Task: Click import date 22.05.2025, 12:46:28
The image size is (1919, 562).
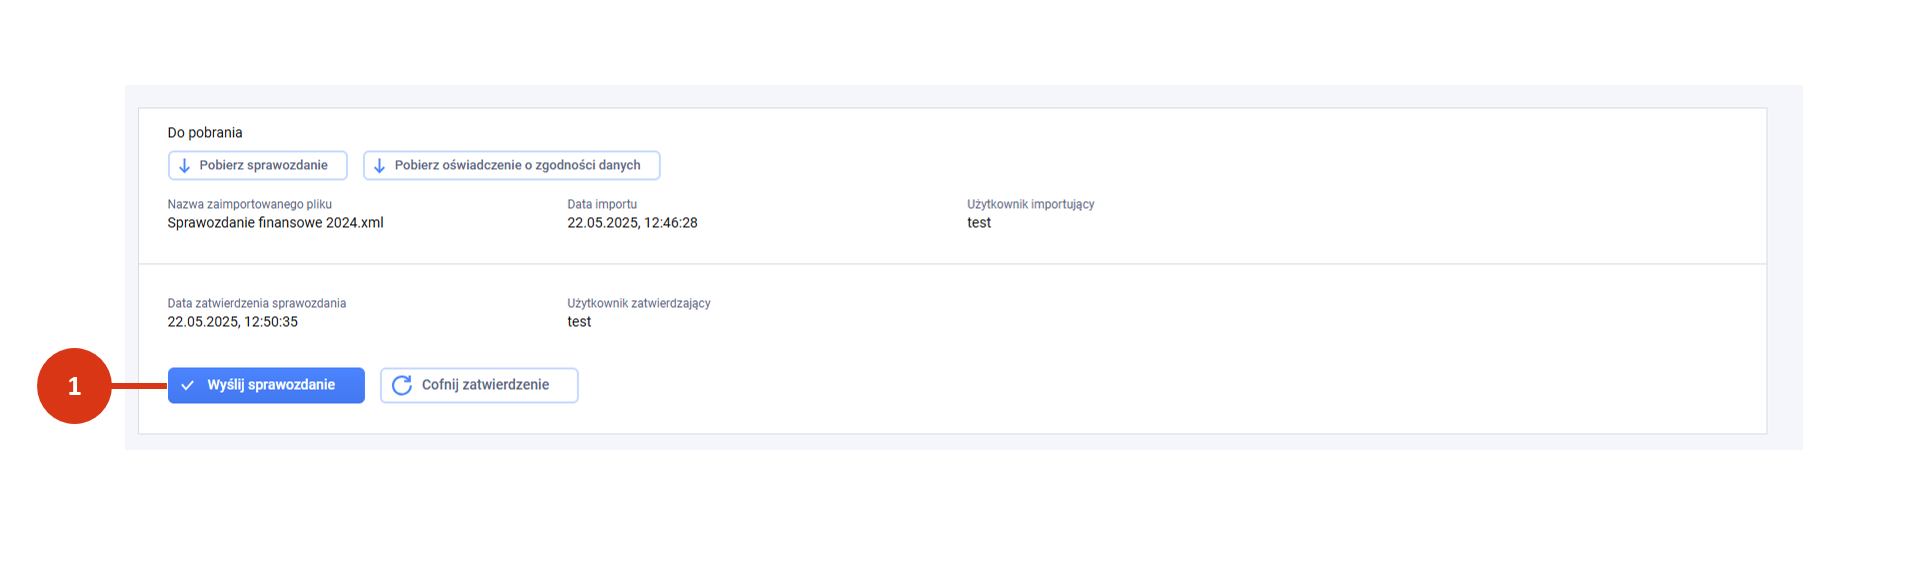Action: click(632, 223)
